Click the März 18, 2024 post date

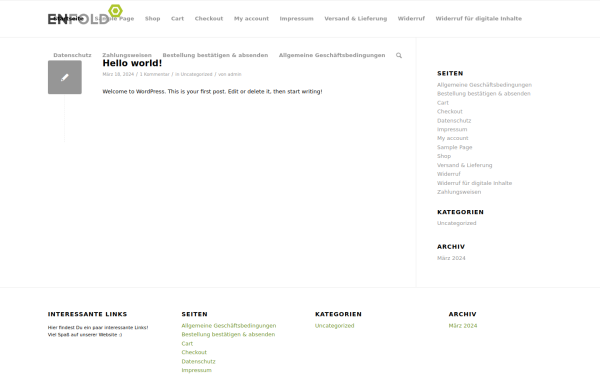click(x=118, y=74)
